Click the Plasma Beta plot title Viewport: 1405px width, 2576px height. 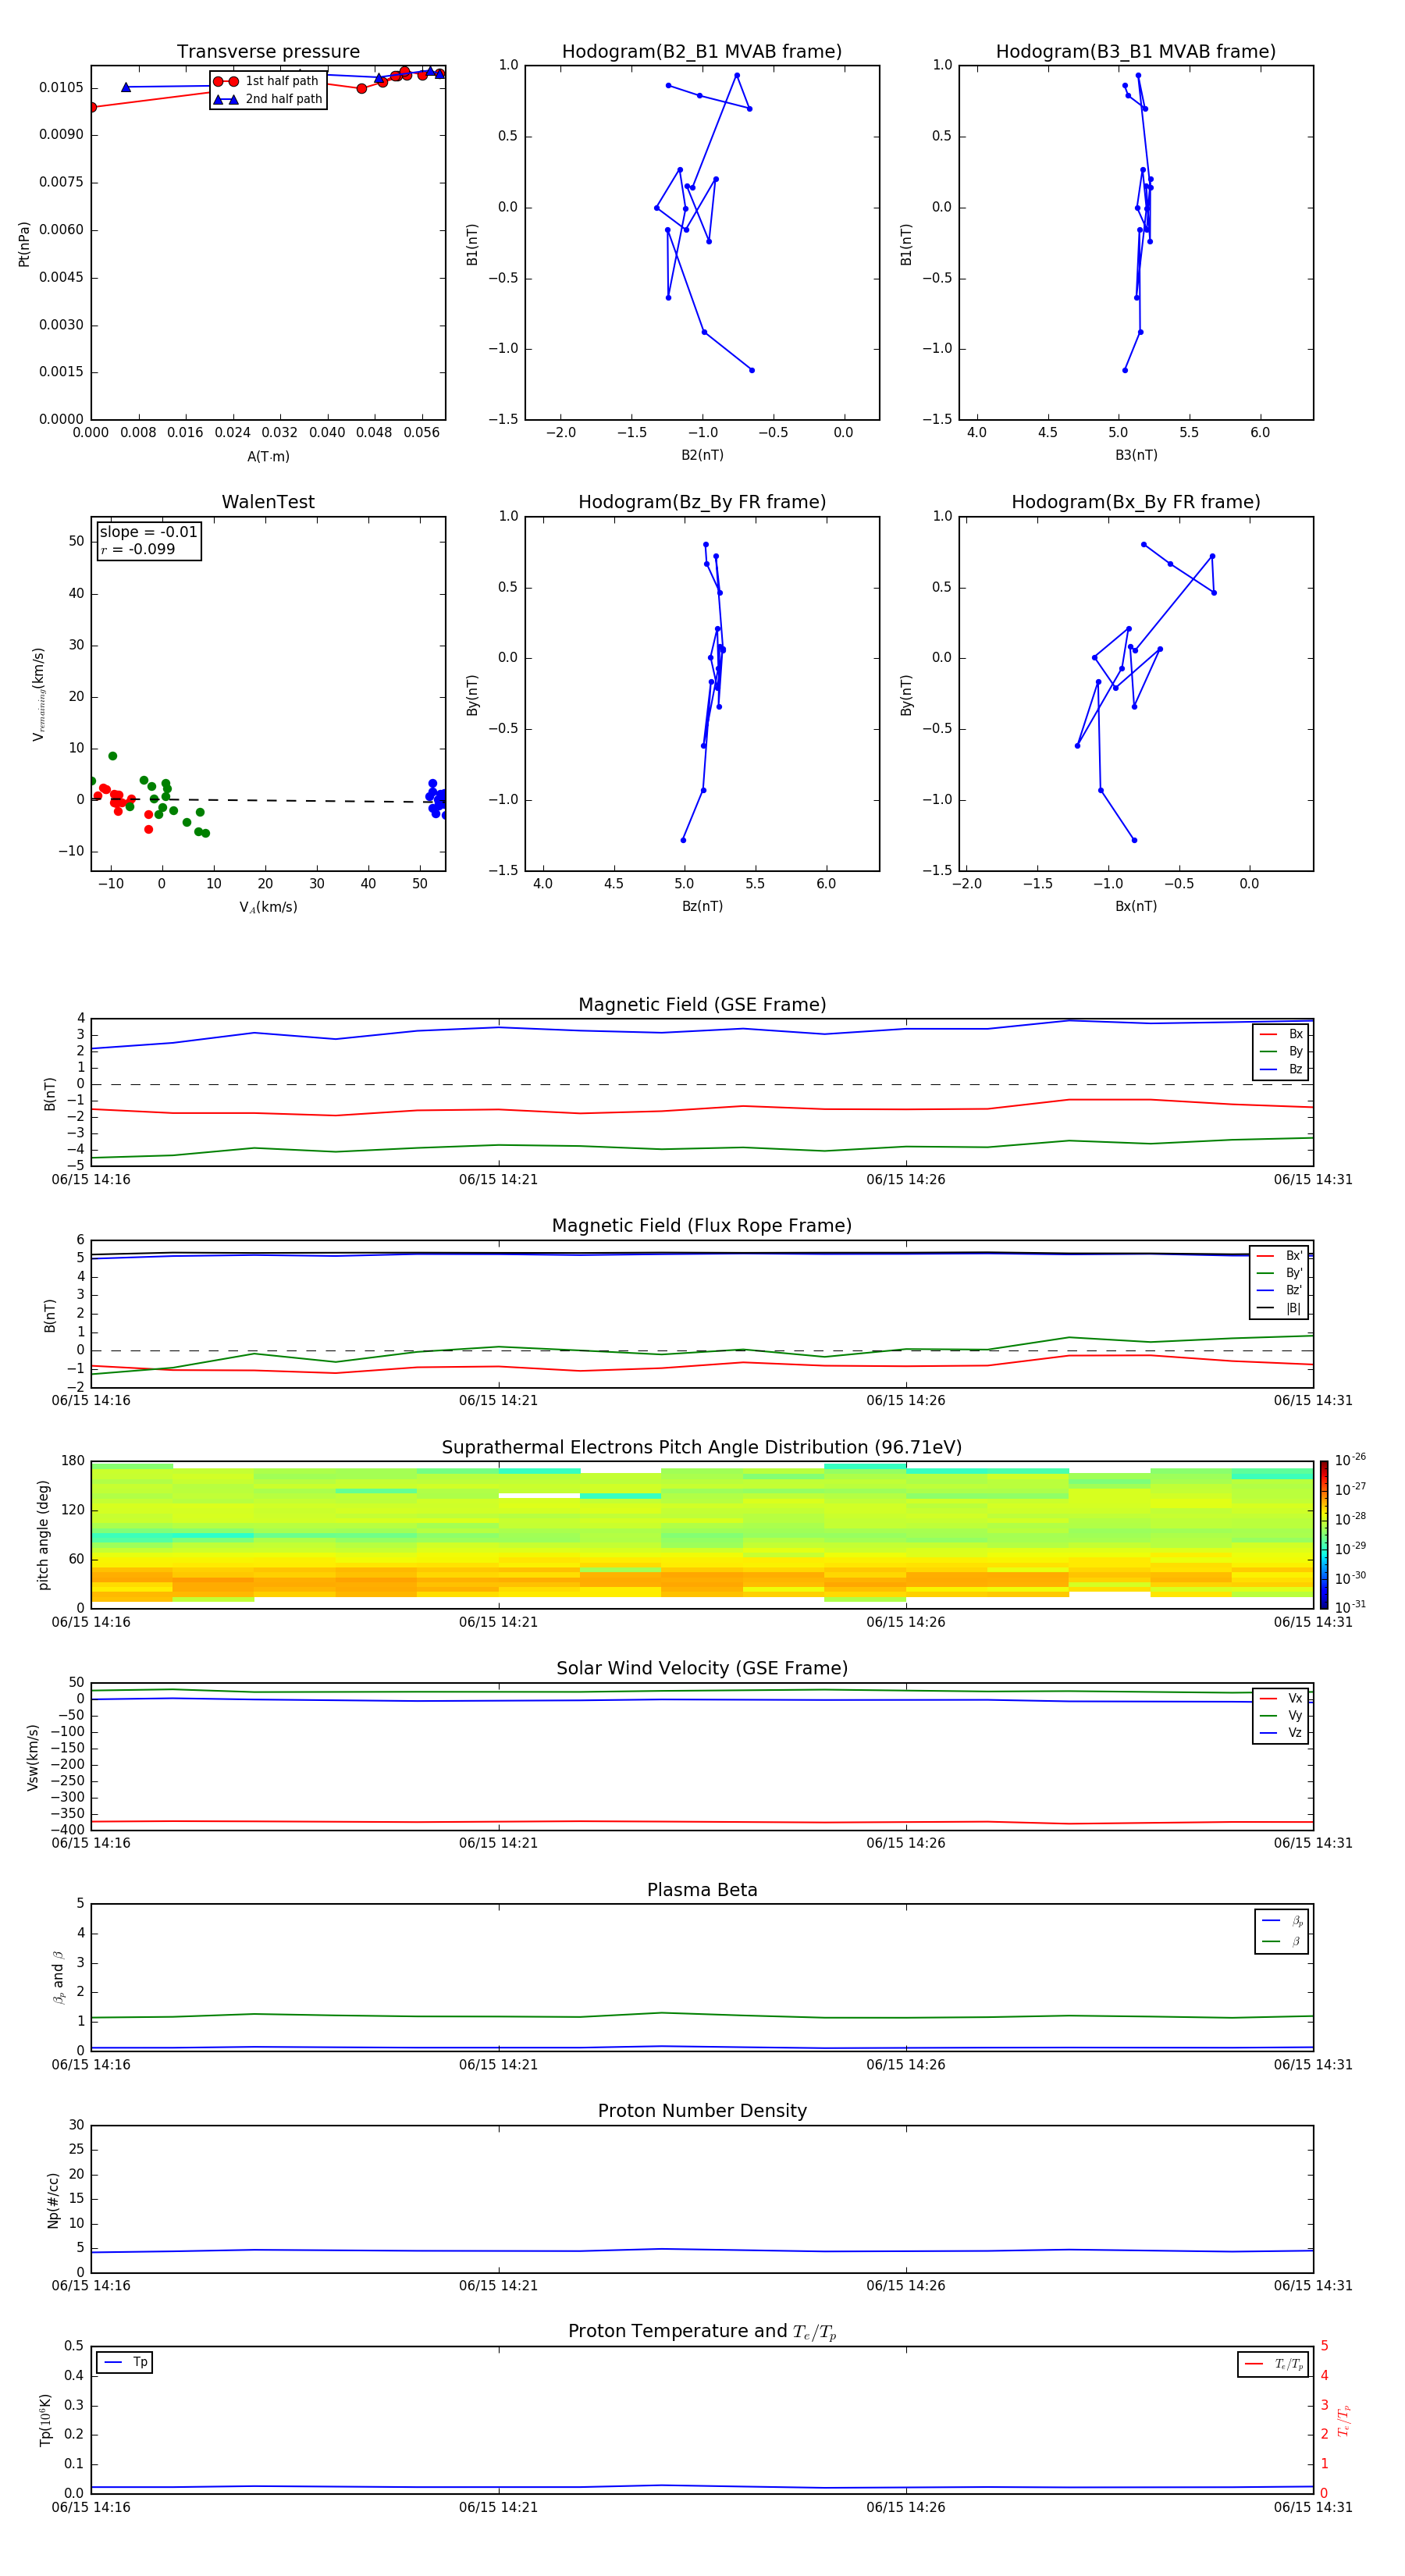click(702, 1891)
